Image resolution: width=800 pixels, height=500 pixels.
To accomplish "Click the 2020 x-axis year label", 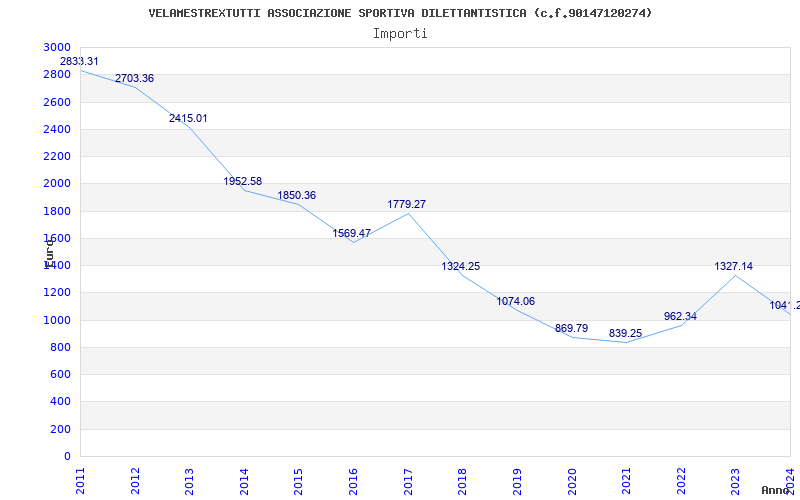I will 572,481.
